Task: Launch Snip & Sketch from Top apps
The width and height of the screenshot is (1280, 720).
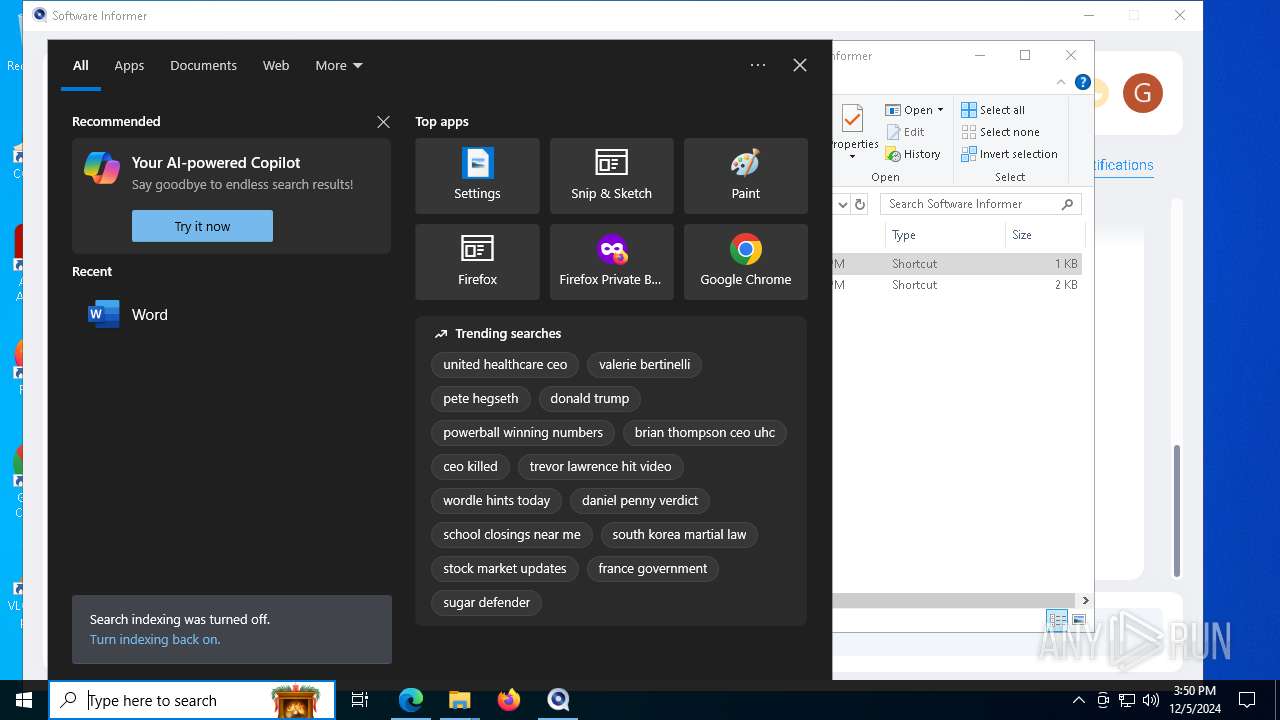Action: pos(611,176)
